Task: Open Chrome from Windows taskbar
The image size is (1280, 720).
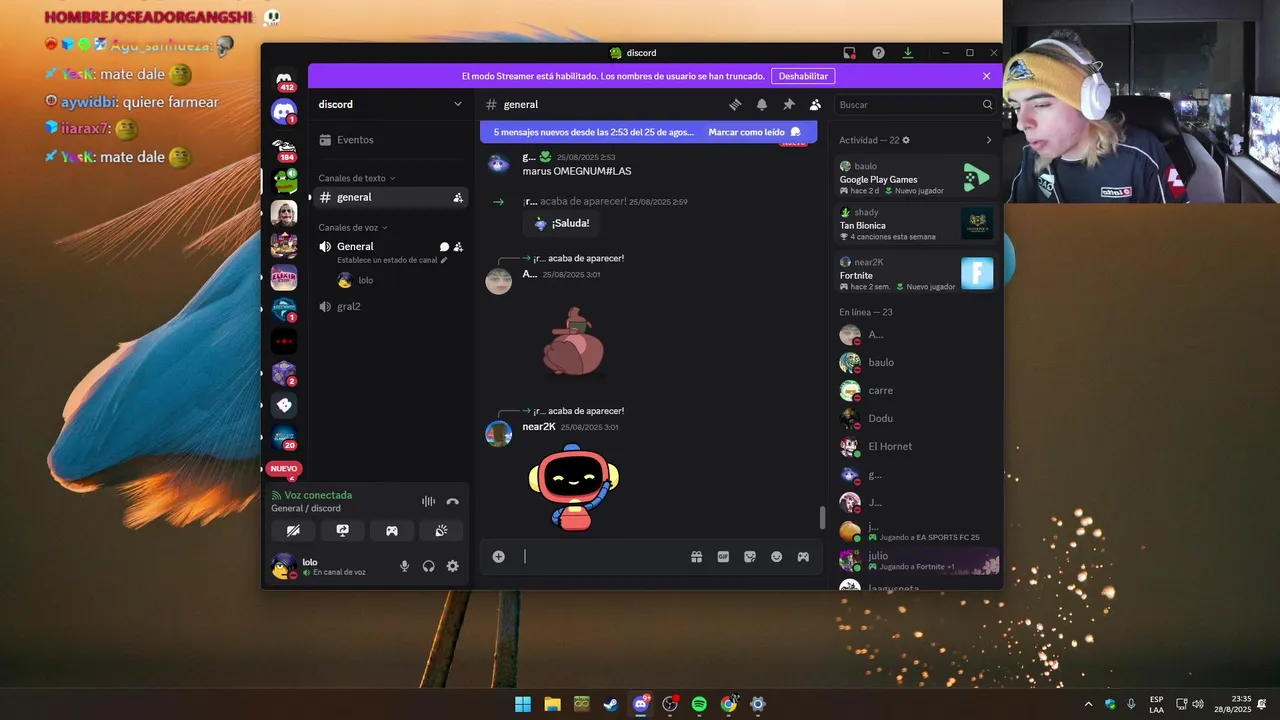Action: 728,704
